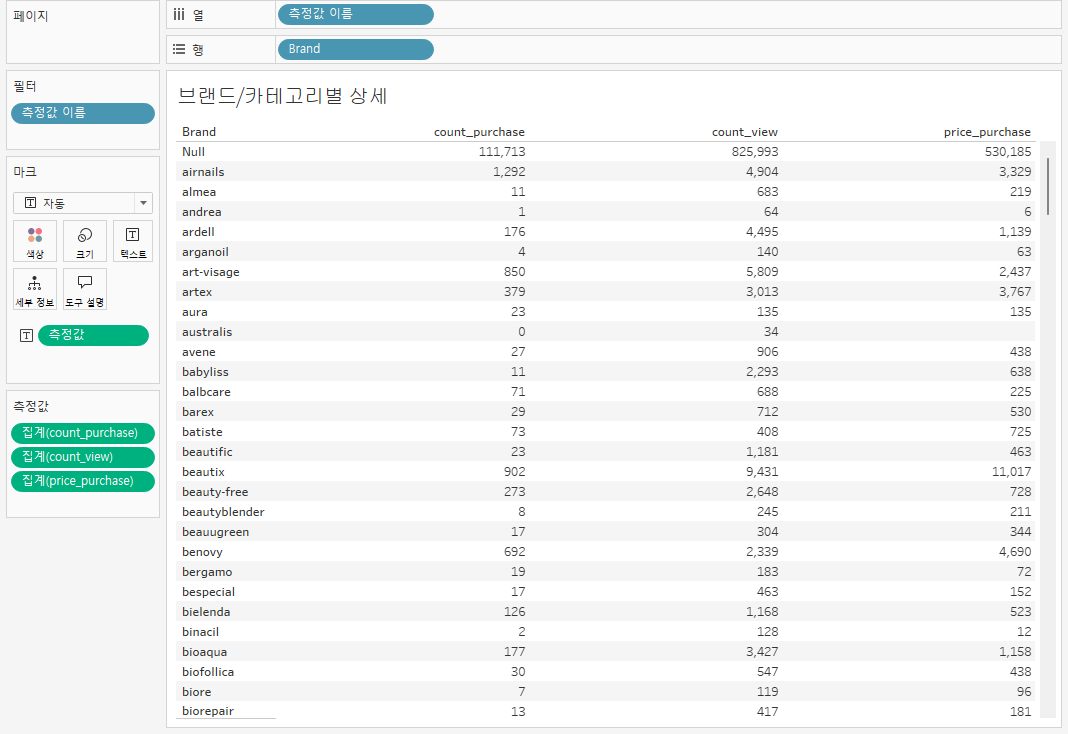This screenshot has width=1068, height=734.
Task: Click the rows shelf icon next to 행
Action: [x=178, y=49]
